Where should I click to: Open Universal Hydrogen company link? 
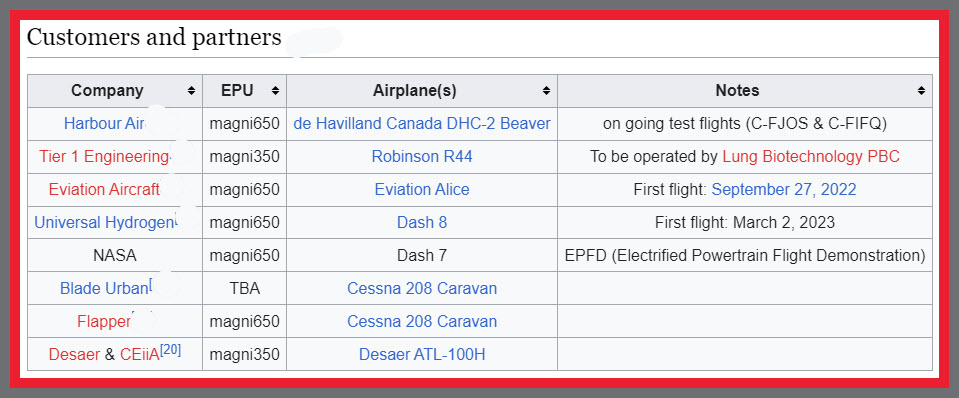coord(104,223)
